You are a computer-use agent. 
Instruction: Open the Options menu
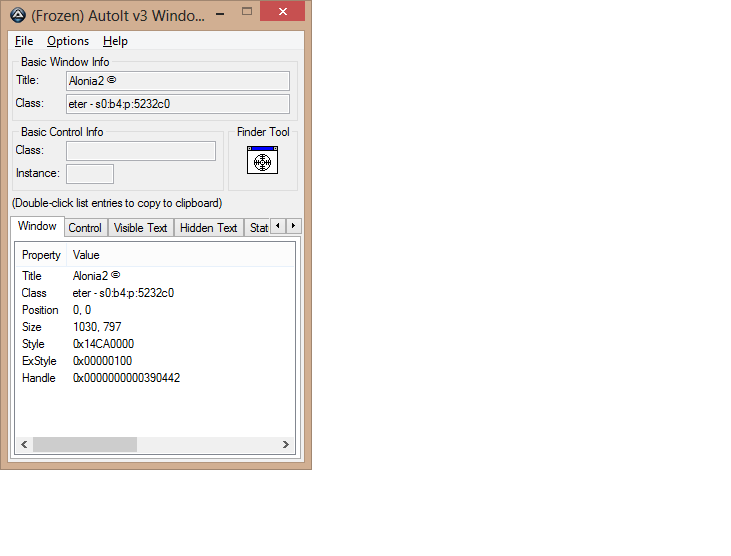pyautogui.click(x=68, y=41)
